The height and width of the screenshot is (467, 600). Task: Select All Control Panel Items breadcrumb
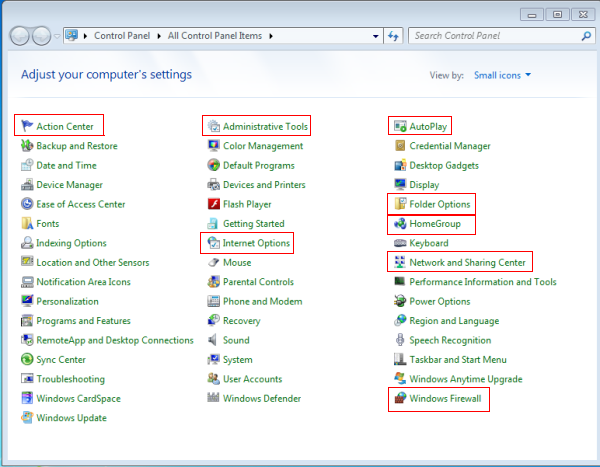(215, 36)
